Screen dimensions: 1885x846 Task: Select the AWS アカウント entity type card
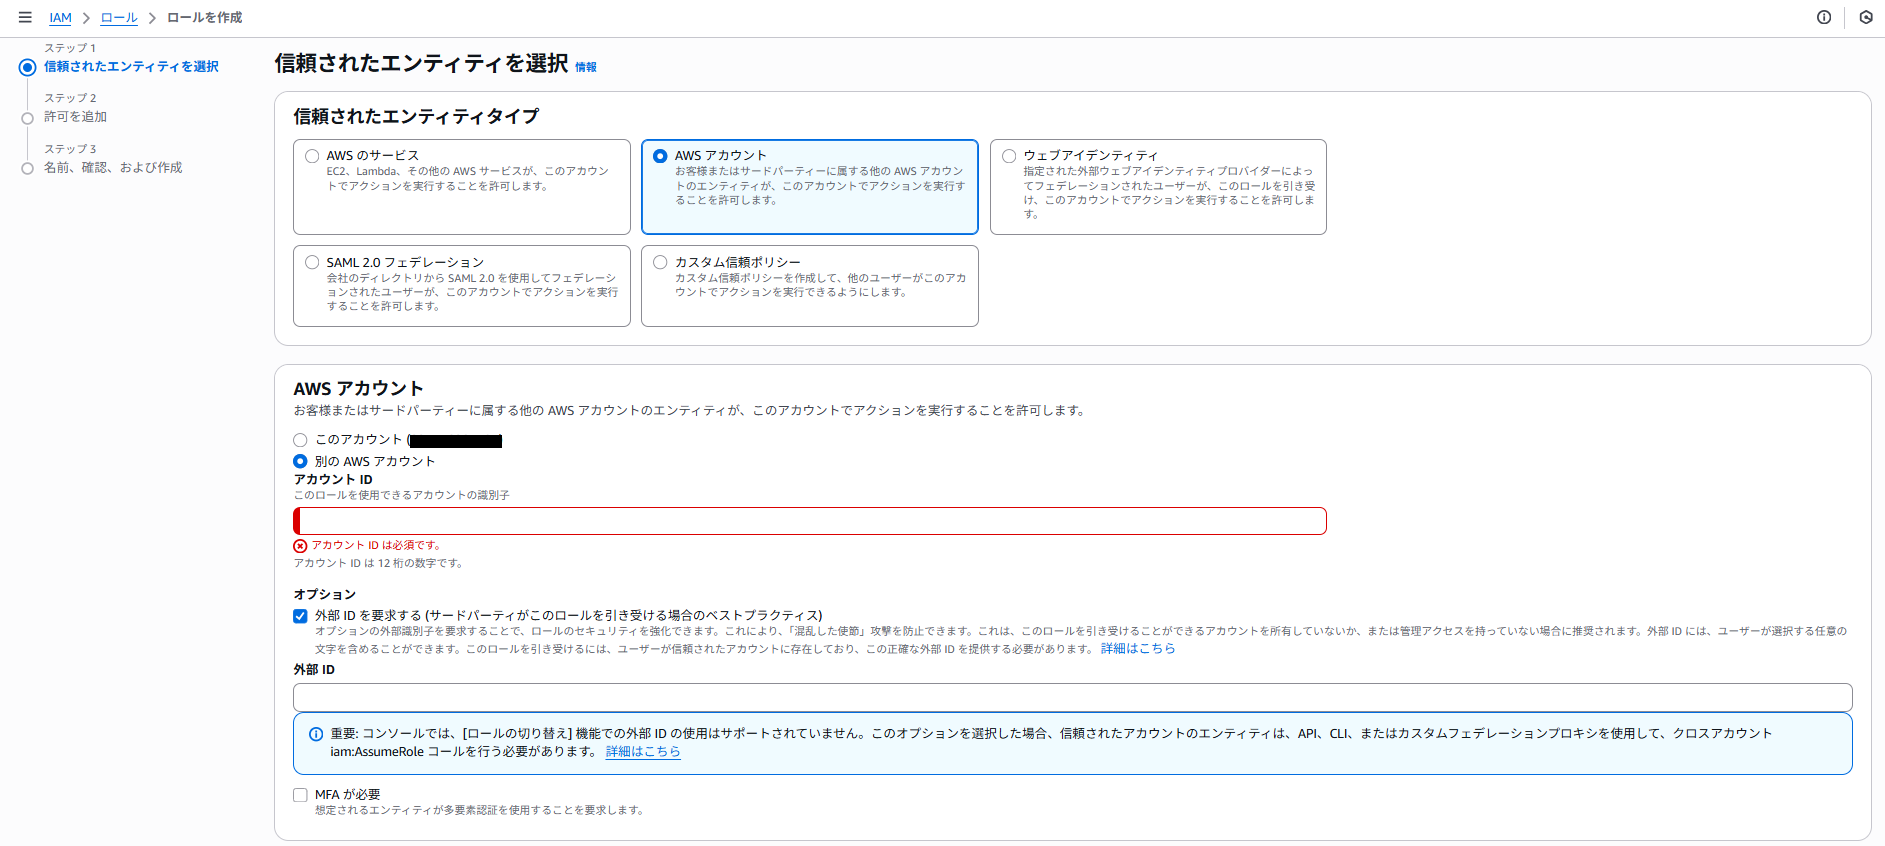click(x=660, y=156)
